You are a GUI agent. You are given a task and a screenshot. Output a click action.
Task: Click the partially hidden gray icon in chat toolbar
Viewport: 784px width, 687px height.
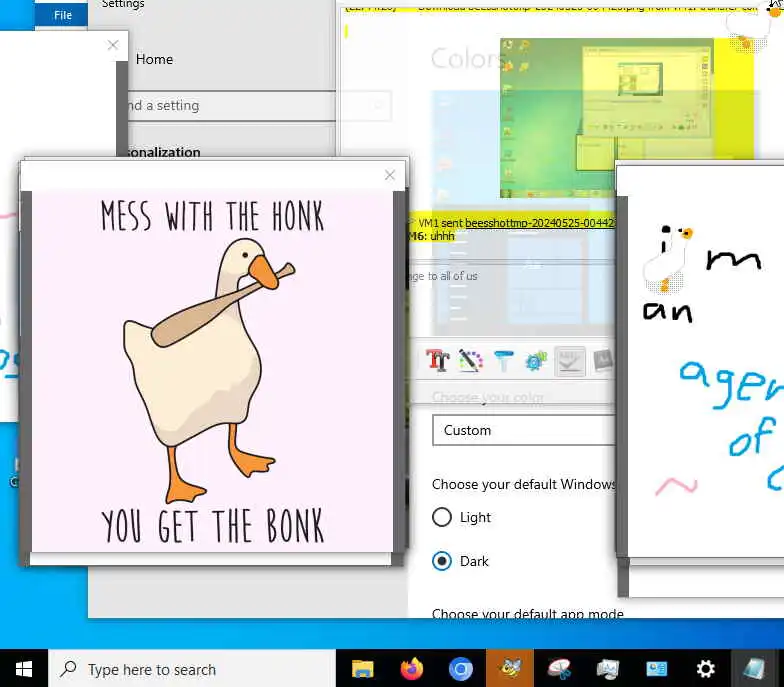[x=602, y=360]
